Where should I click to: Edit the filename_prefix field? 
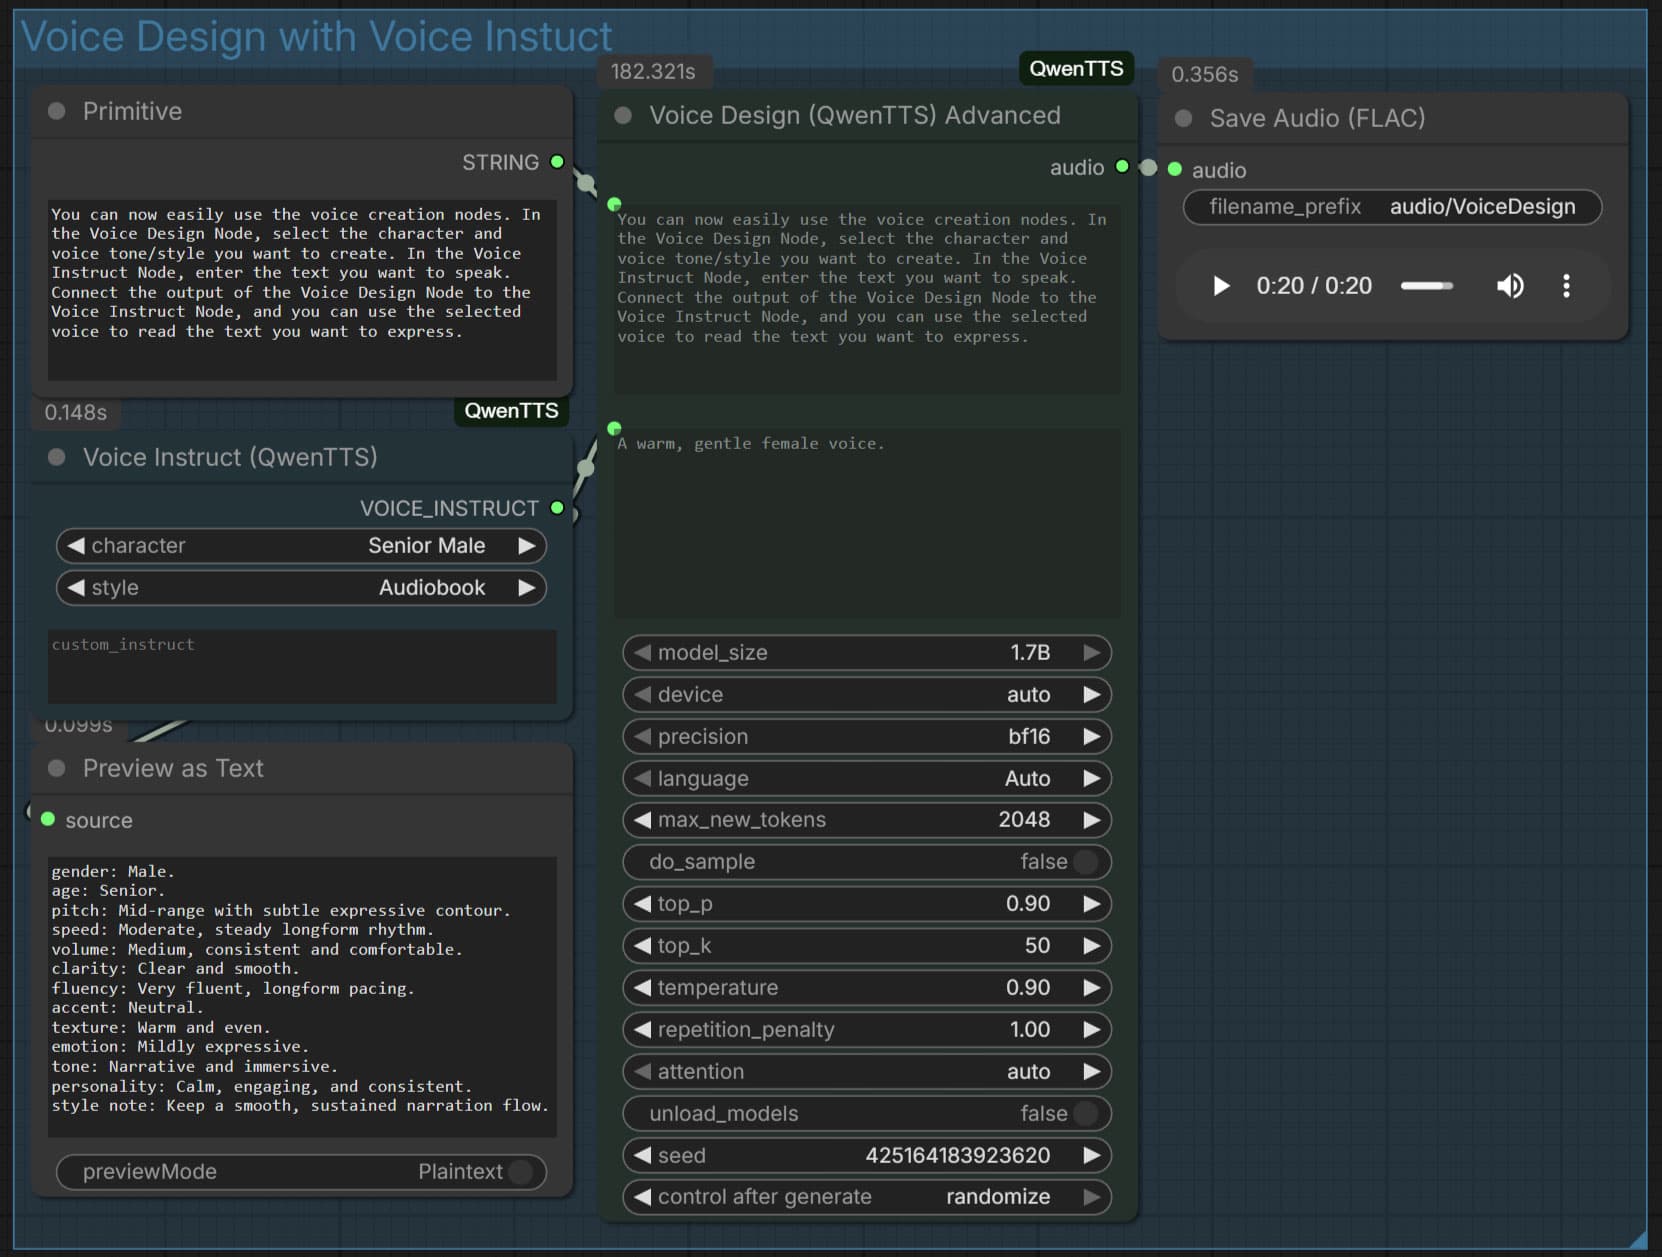[x=1392, y=207]
